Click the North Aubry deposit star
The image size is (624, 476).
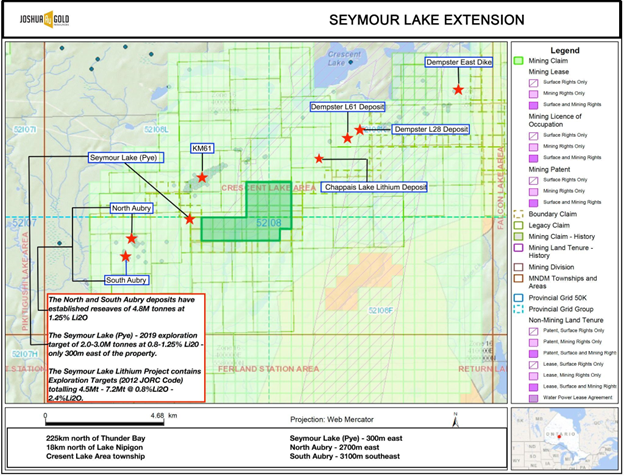pyautogui.click(x=132, y=239)
